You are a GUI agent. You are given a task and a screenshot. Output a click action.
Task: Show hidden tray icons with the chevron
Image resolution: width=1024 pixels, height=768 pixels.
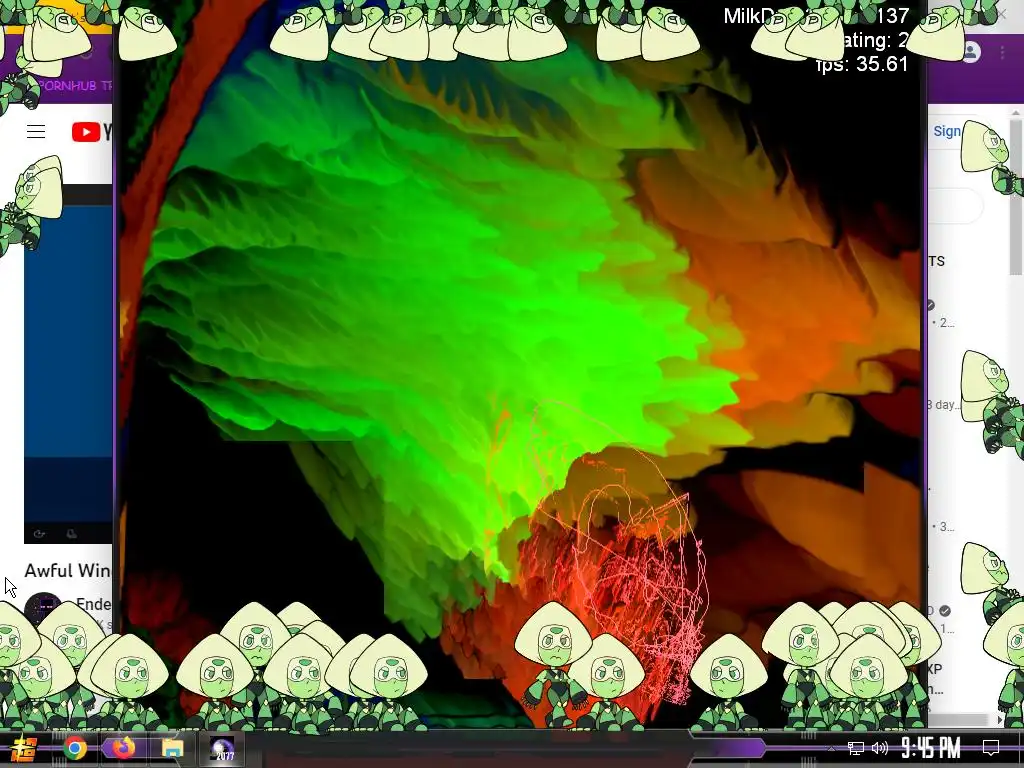(831, 748)
